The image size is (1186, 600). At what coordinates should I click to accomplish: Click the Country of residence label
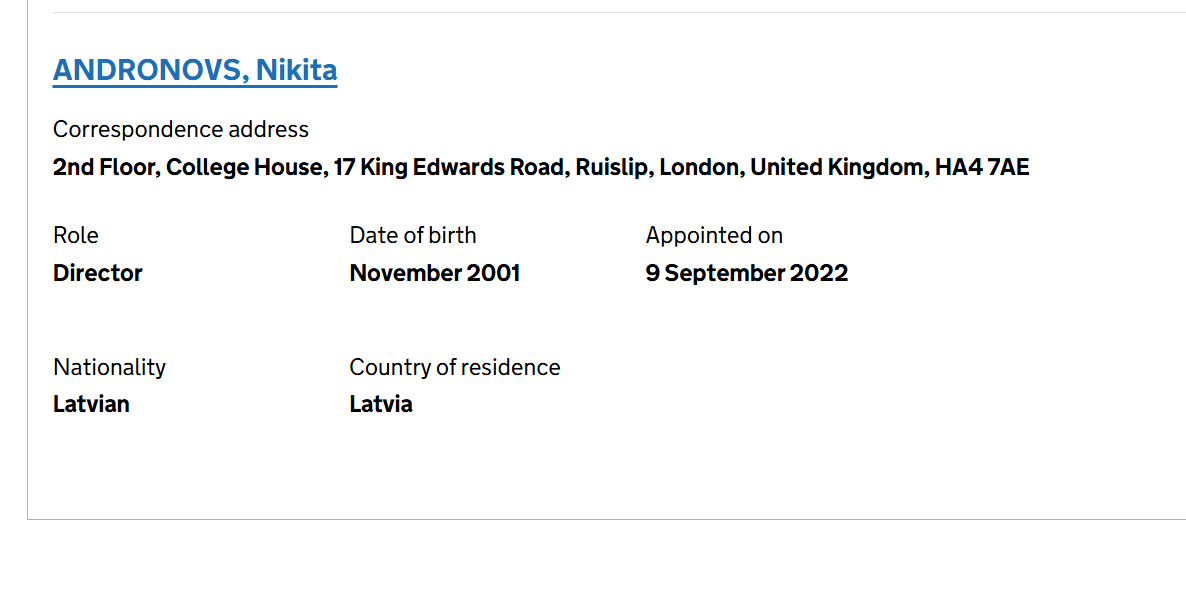click(x=455, y=367)
